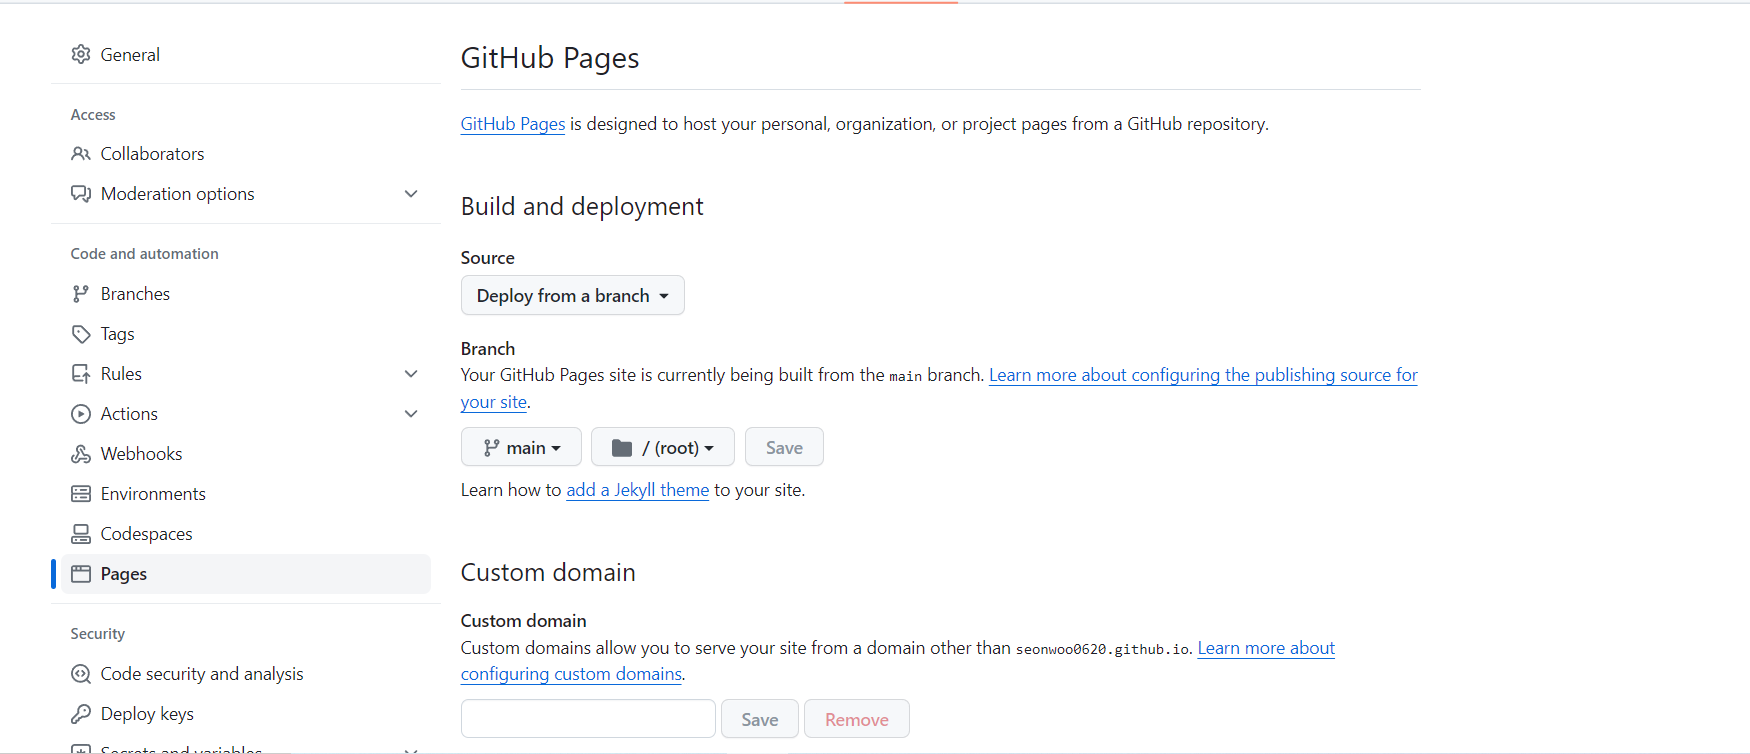Image resolution: width=1750 pixels, height=754 pixels.
Task: Click the Remove custom domain button
Action: point(857,719)
